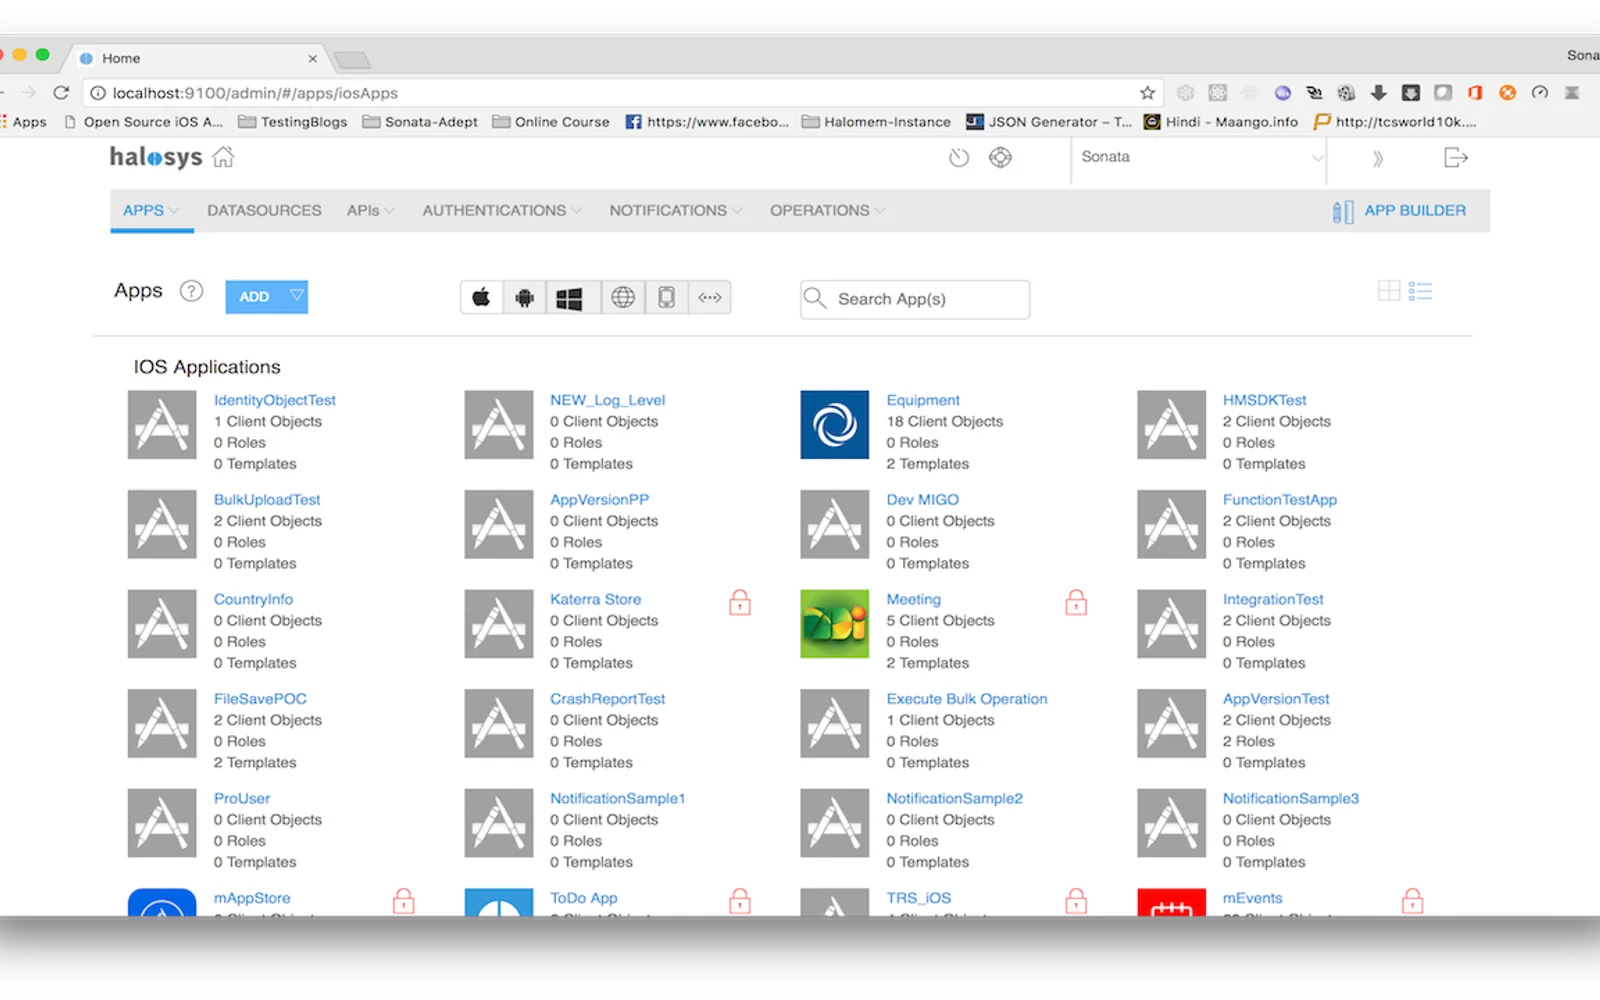1600x1000 pixels.
Task: Open the settings gear icon in header
Action: (1000, 157)
